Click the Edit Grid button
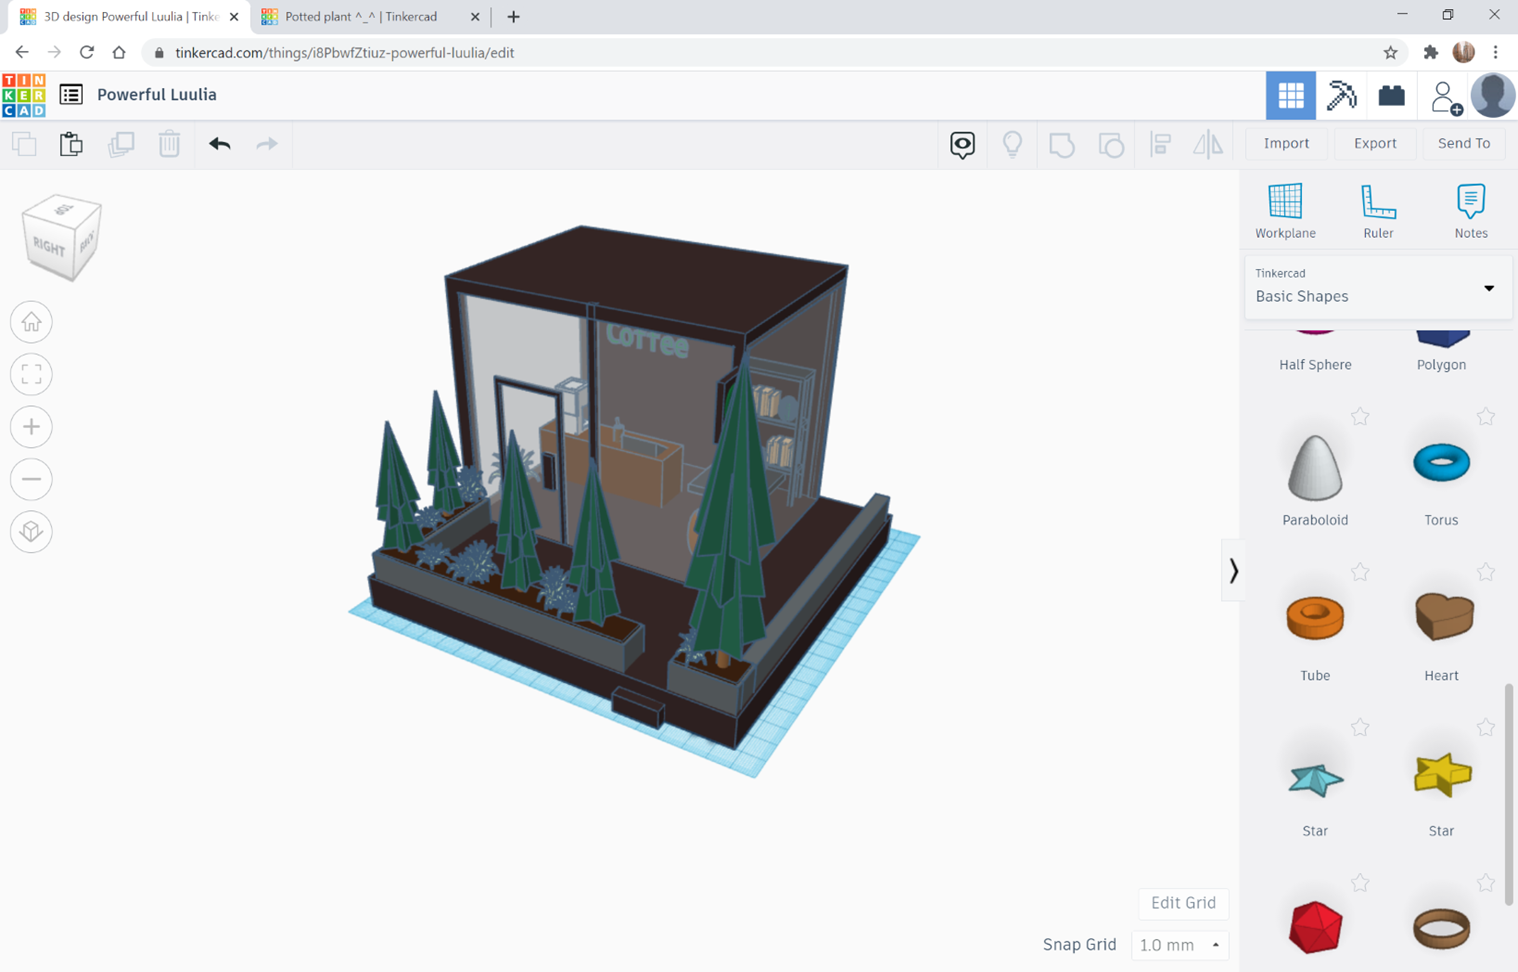The height and width of the screenshot is (972, 1518). pos(1183,903)
